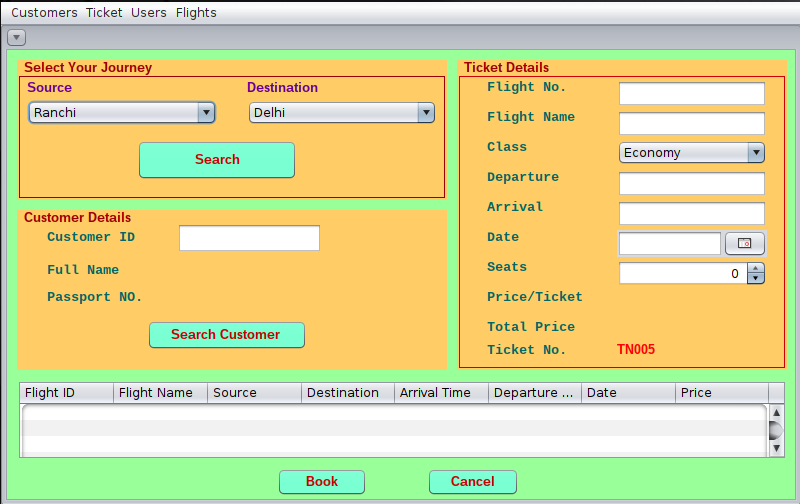Open the internal frame menu arrow icon
The image size is (800, 504).
tap(16, 37)
